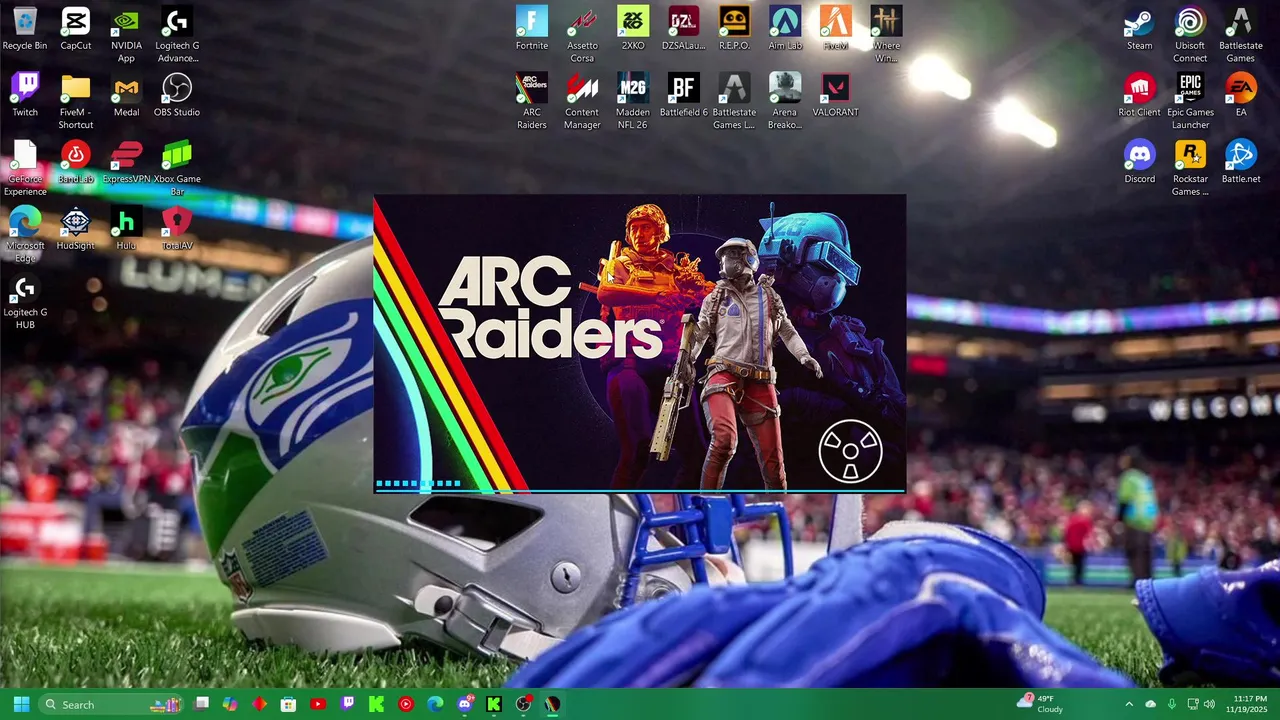Click the ARC Raiders splash screen image
1280x720 pixels.
click(640, 344)
